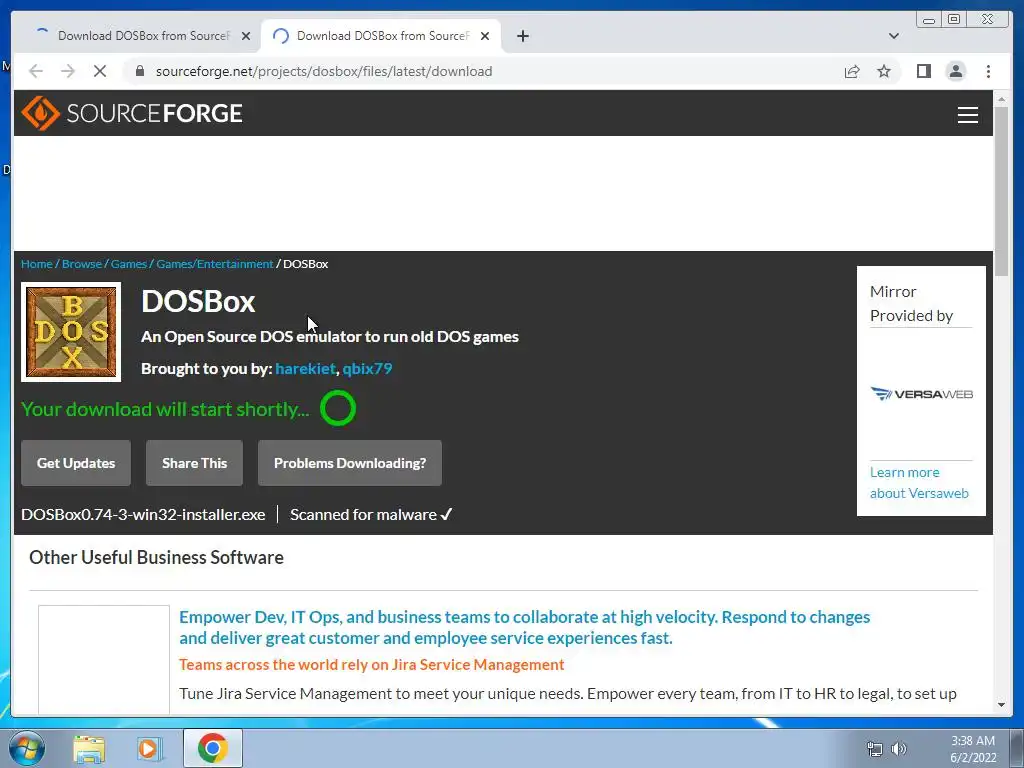This screenshot has height=768, width=1024.
Task: Visit qbix79's profile link
Action: click(367, 368)
